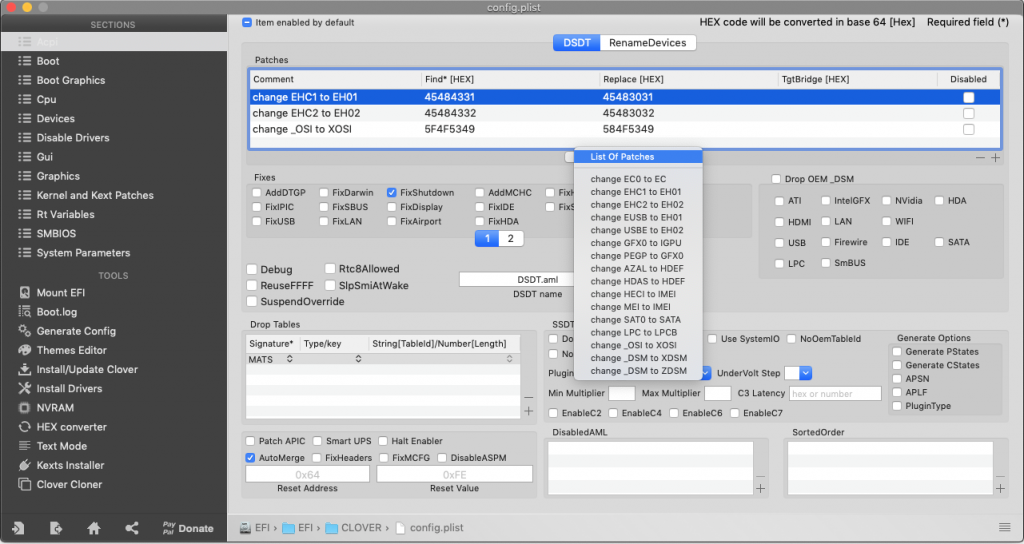Viewport: 1024px width, 544px height.
Task: Remove selected patch with minus button
Action: point(980,157)
